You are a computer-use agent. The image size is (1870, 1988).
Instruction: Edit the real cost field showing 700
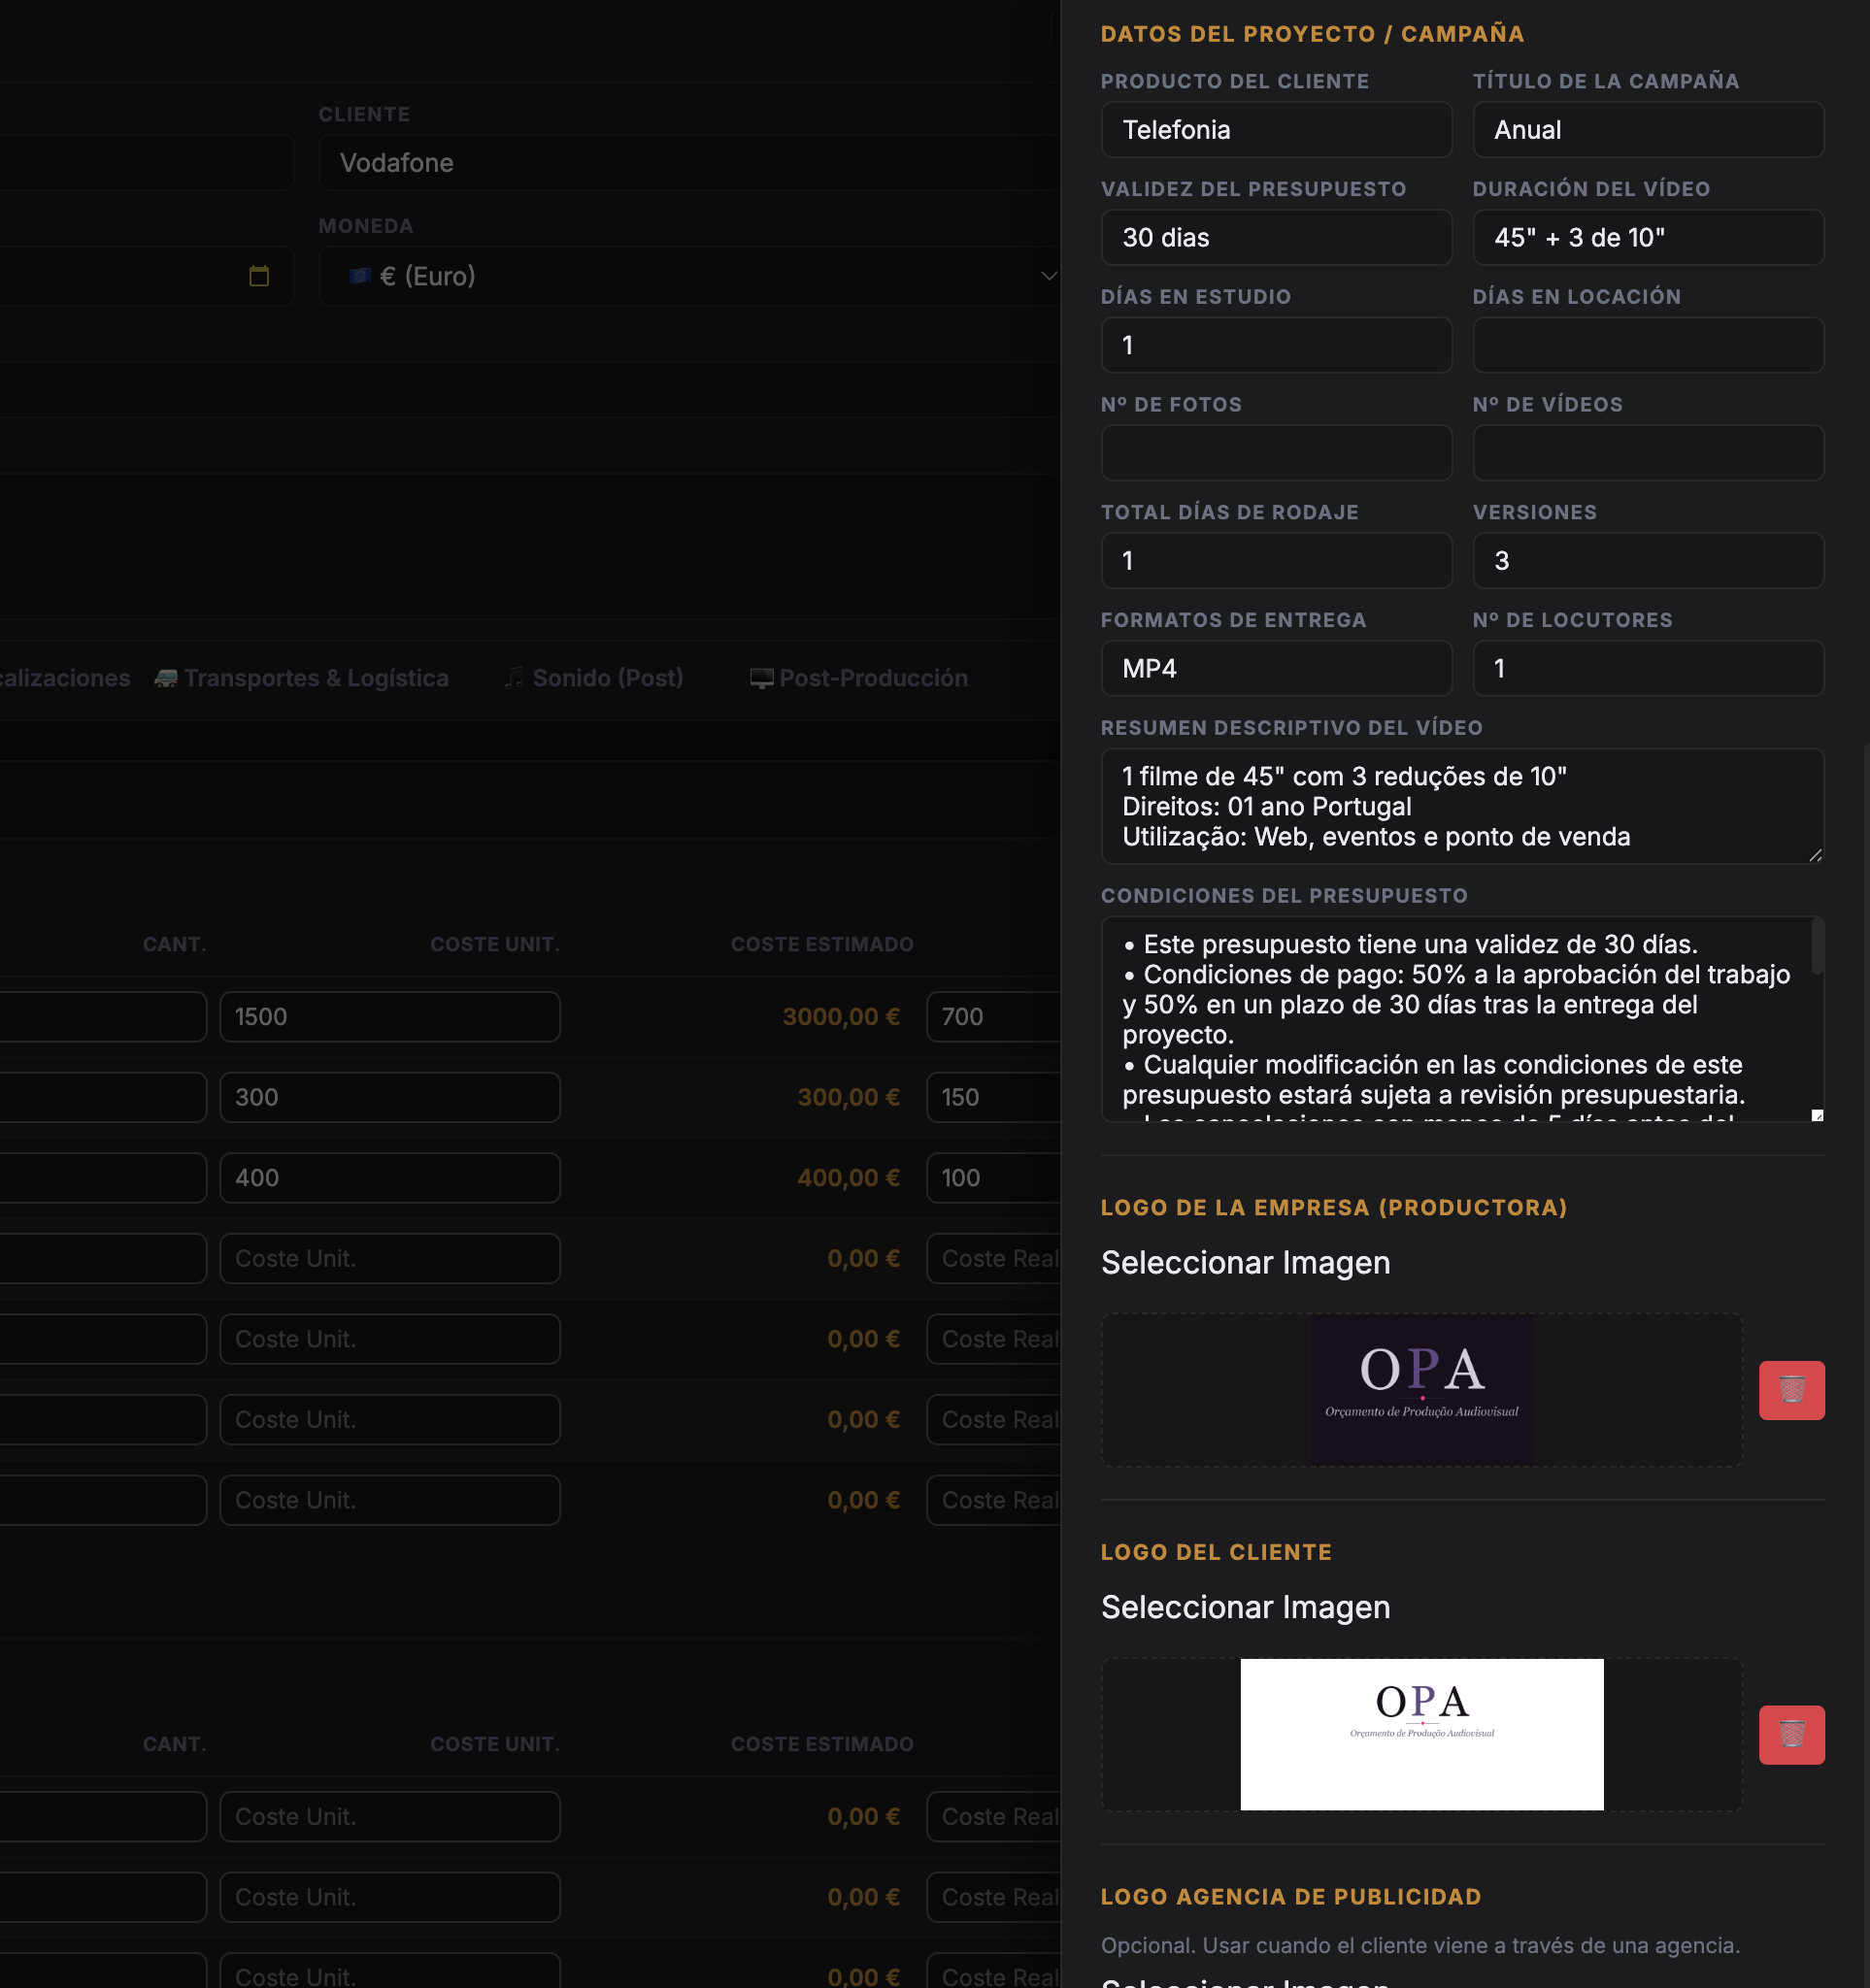point(993,1017)
